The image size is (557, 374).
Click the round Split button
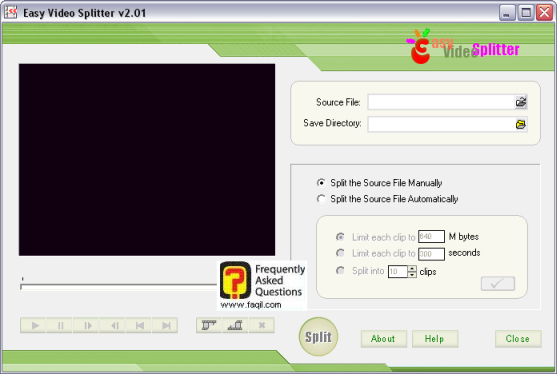318,337
